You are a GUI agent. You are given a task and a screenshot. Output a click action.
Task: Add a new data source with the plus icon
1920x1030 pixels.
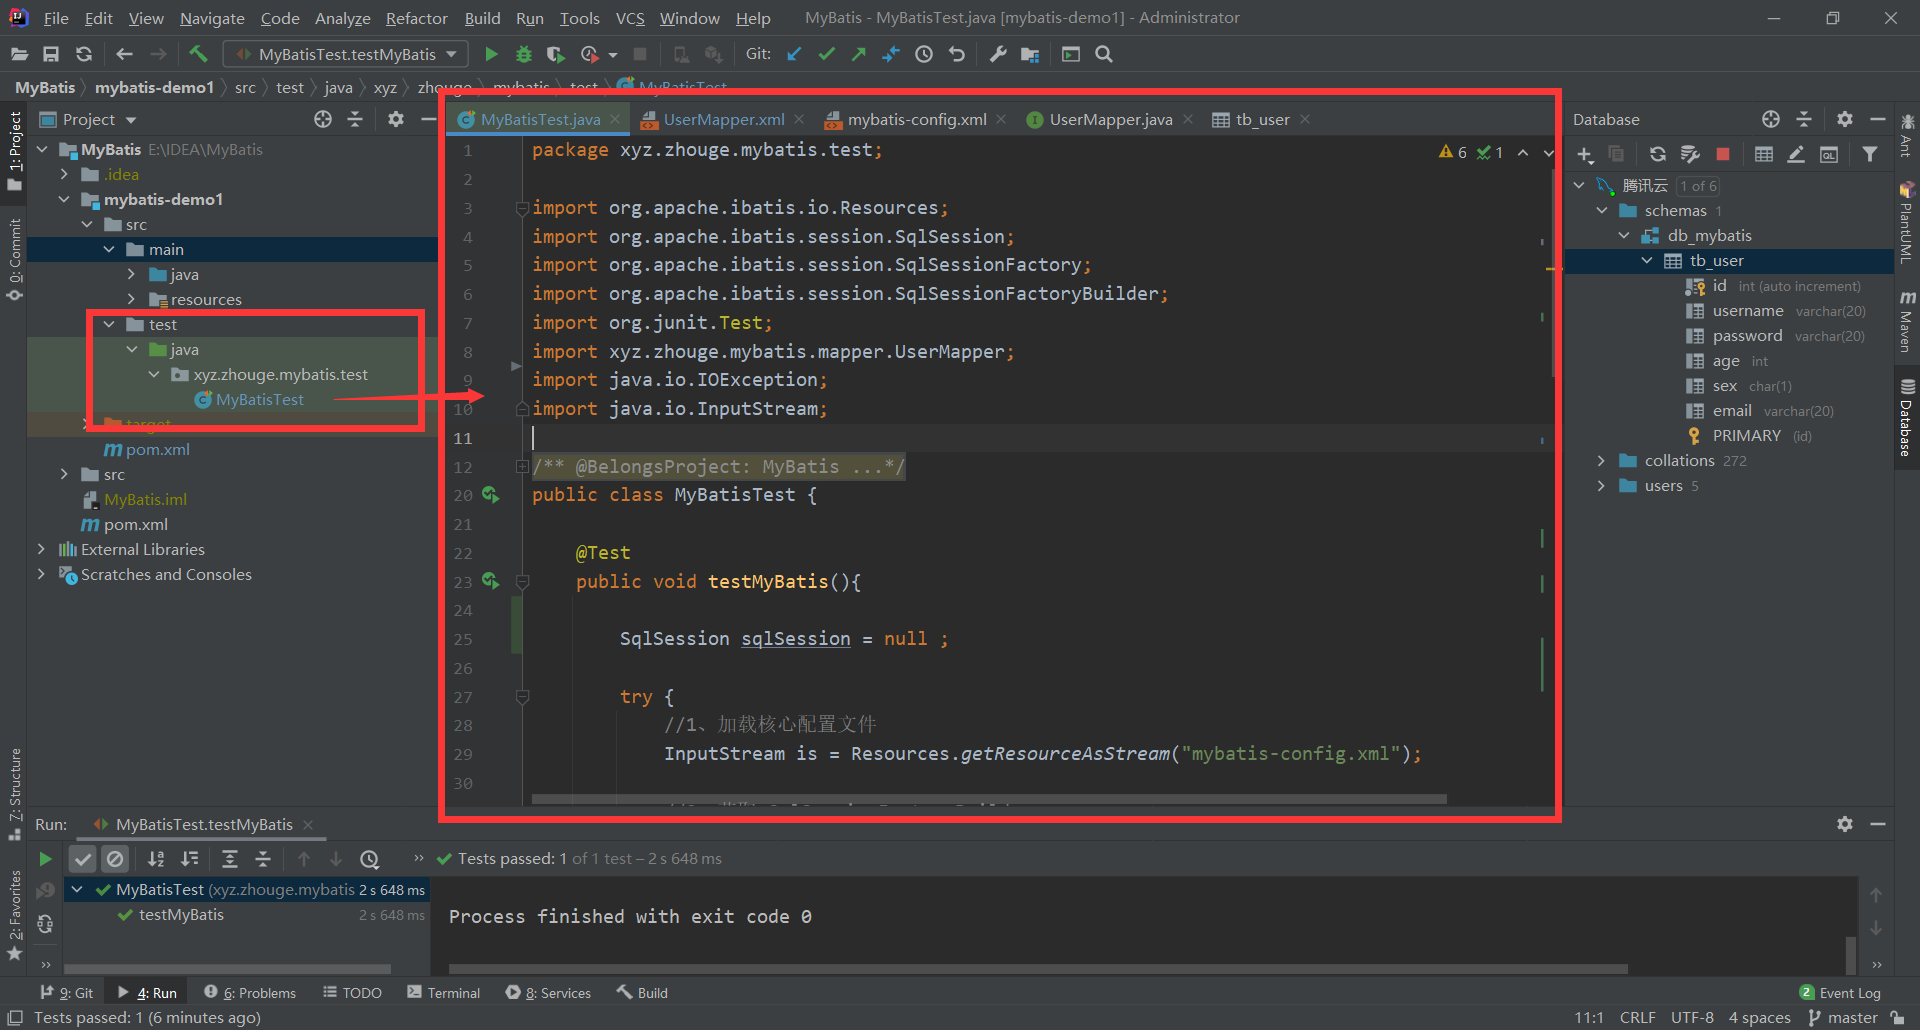pyautogui.click(x=1585, y=154)
